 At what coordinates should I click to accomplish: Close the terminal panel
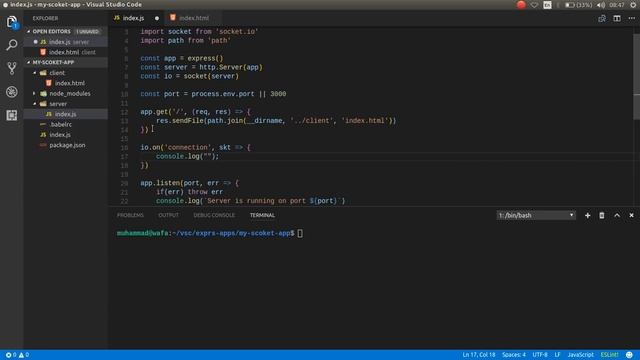[x=631, y=215]
